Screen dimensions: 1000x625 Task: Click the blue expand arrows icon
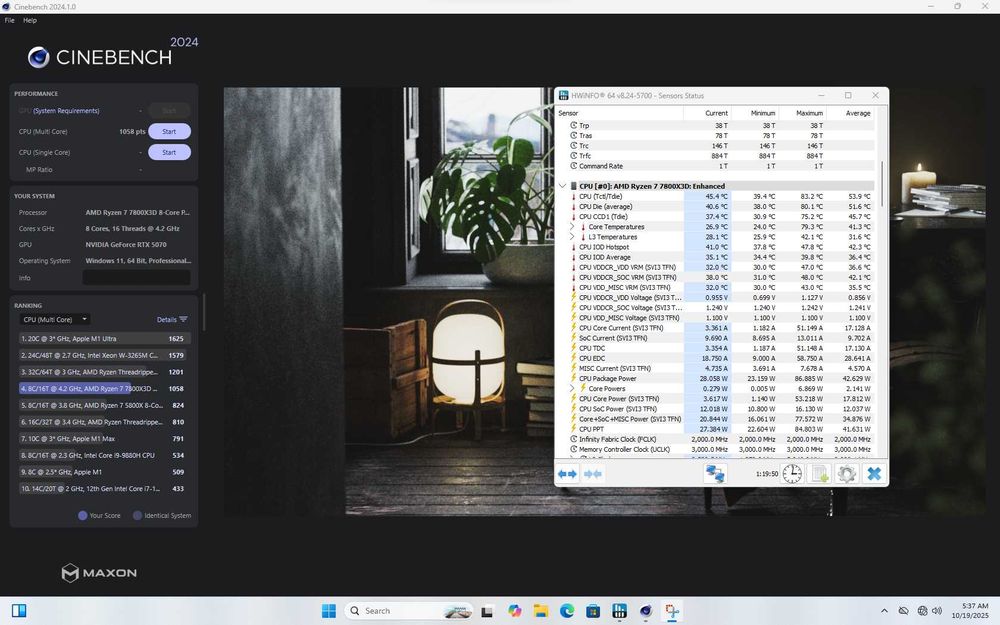click(x=567, y=474)
